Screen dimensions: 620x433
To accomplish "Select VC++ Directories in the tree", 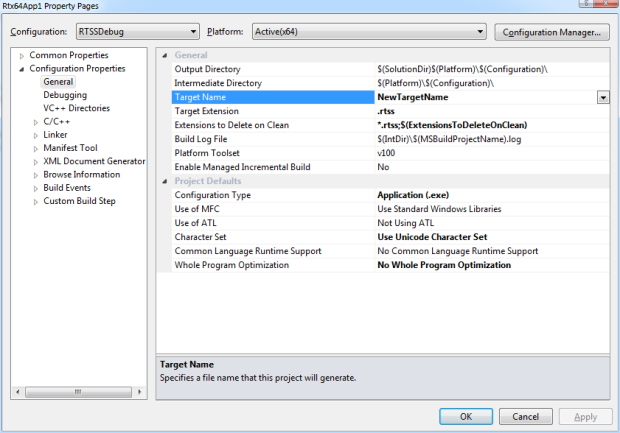I will click(x=76, y=108).
